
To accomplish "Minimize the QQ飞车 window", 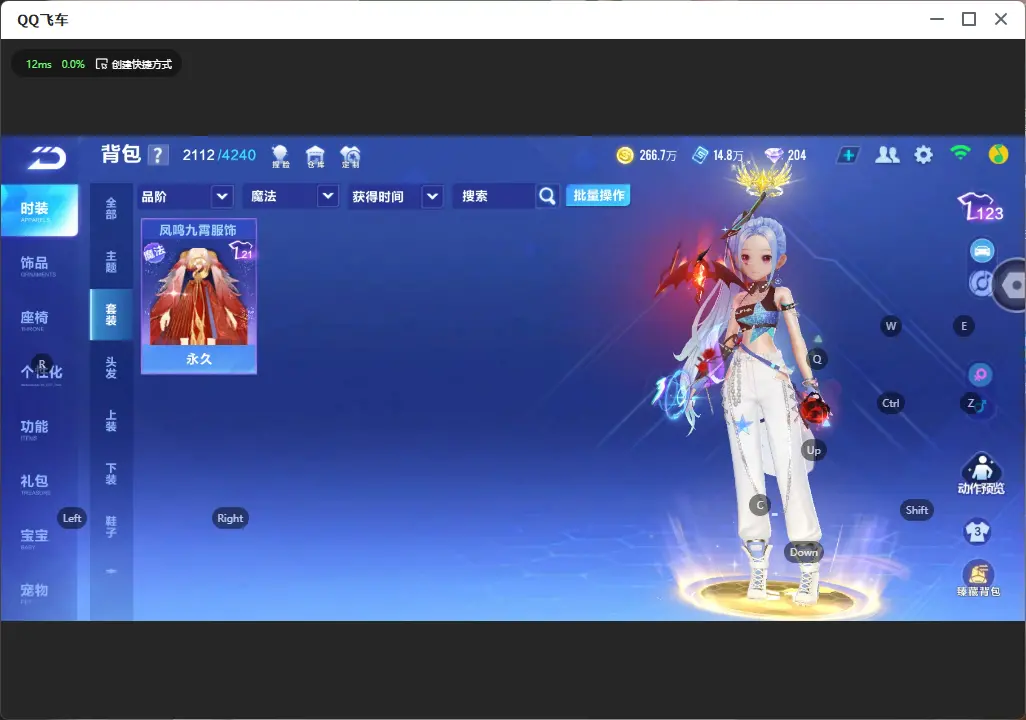I will [937, 20].
